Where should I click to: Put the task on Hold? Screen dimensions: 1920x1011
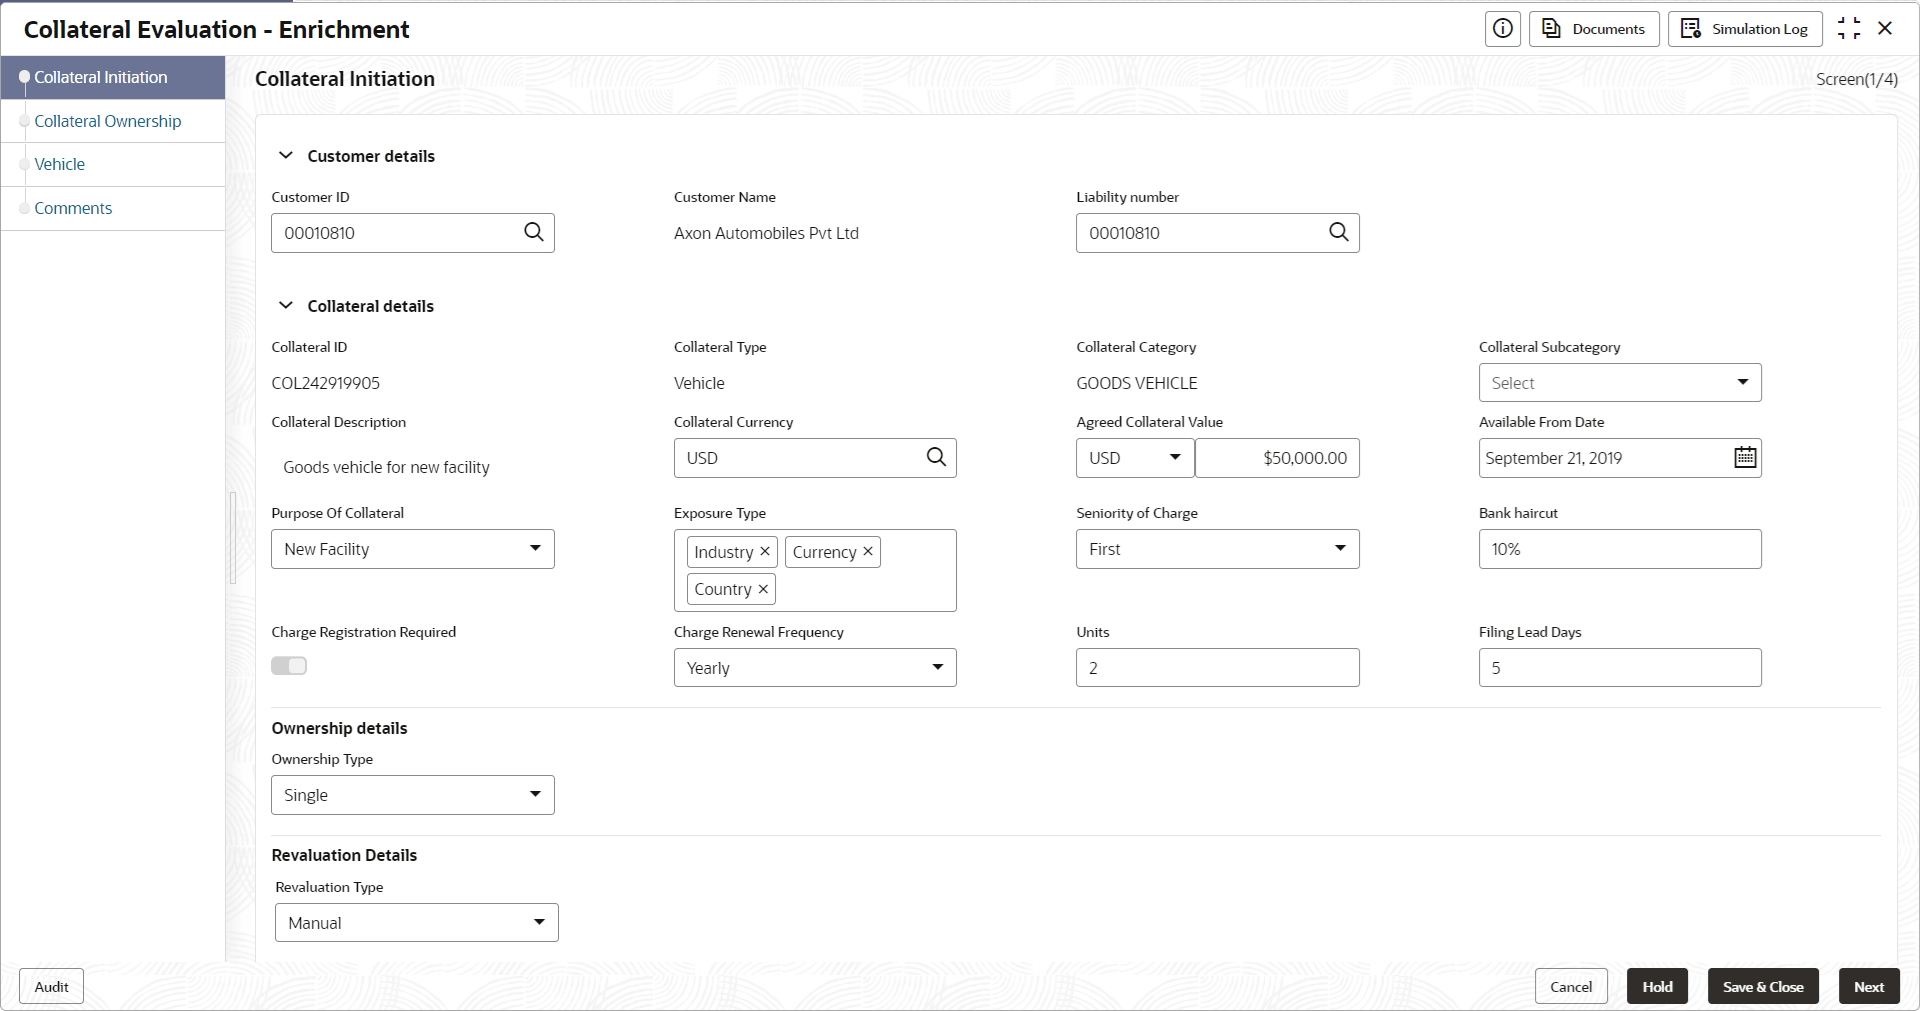pos(1657,987)
